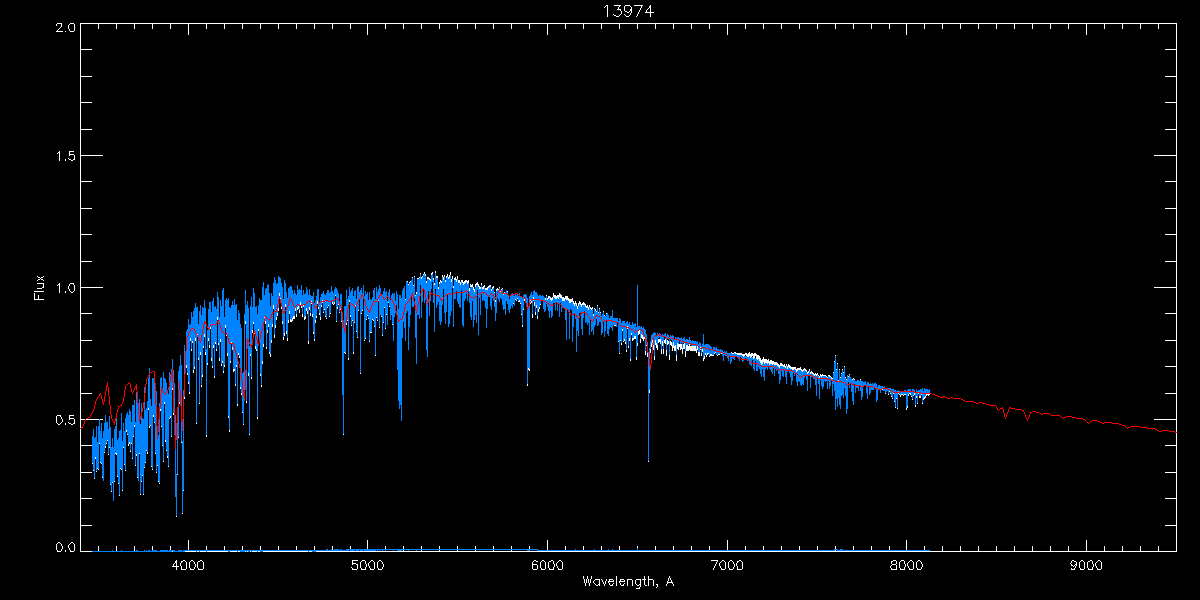The height and width of the screenshot is (600, 1200).
Task: Click the Flux y-axis label
Action: pyautogui.click(x=40, y=288)
